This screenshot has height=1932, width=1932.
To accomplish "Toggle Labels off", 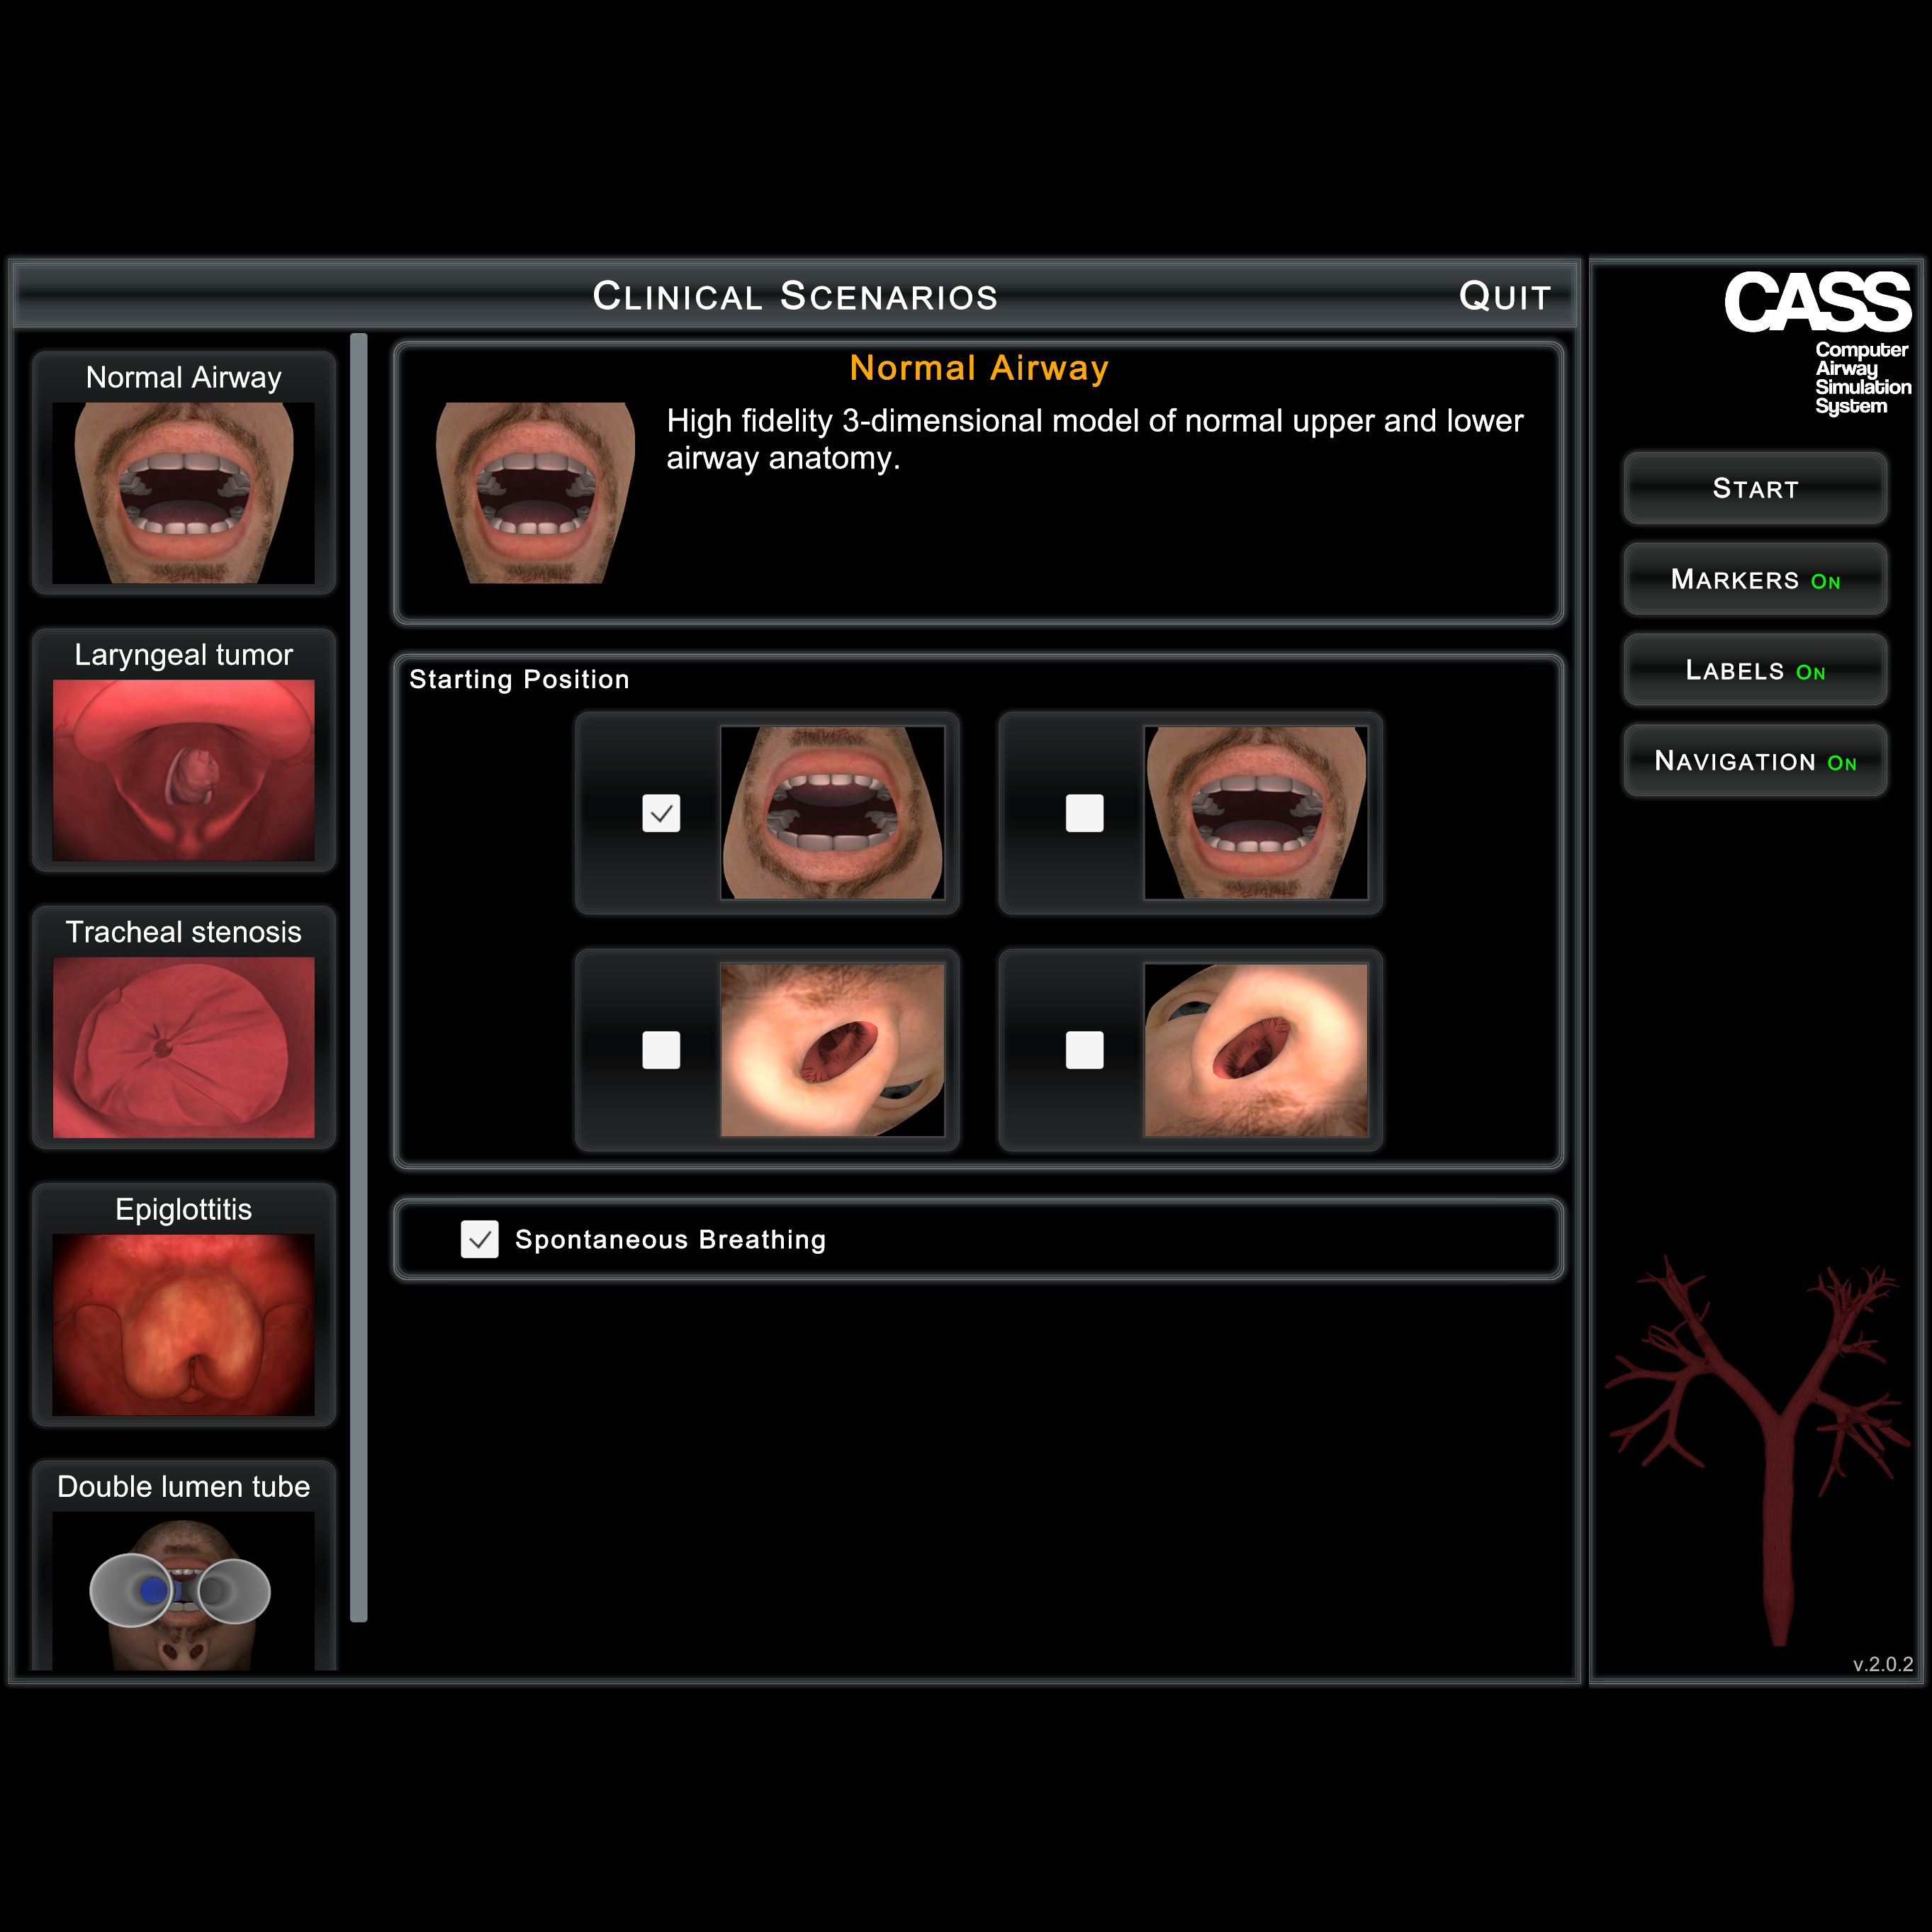I will (1755, 671).
